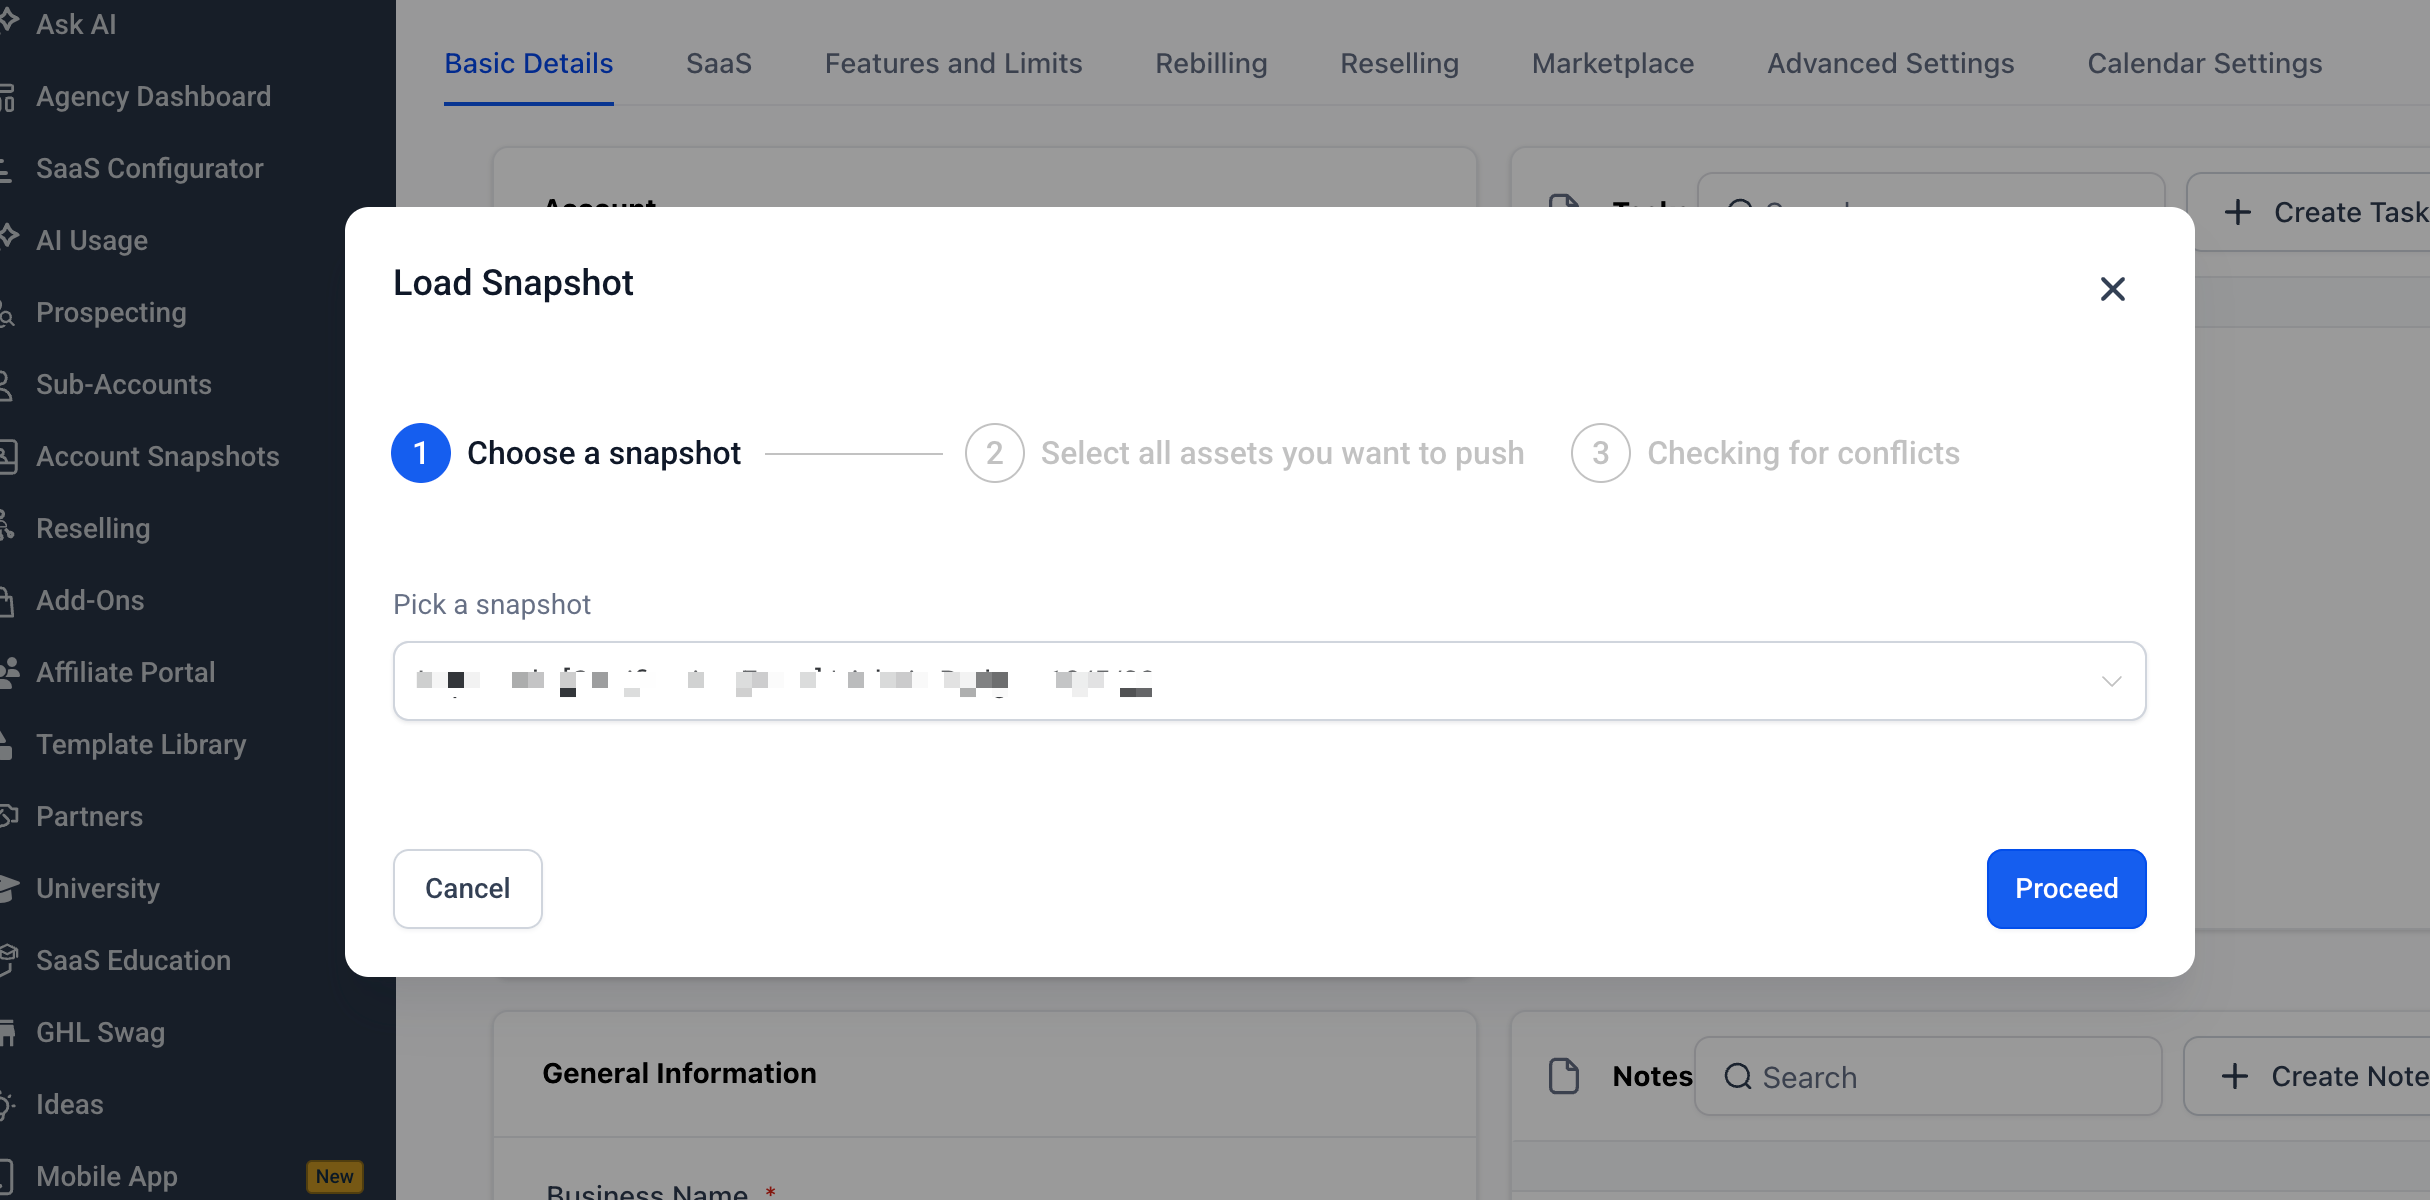Click the Create Note button
2430x1200 pixels.
(2307, 1076)
